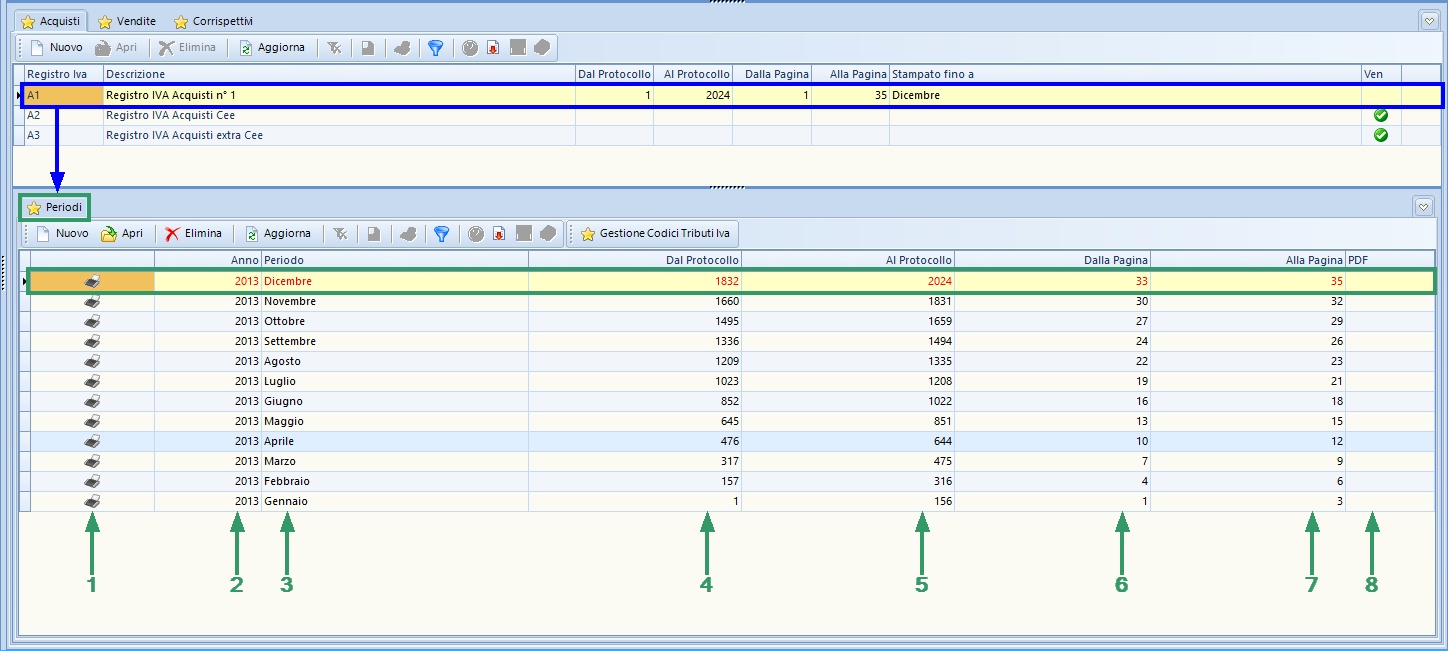Click green check mark in row A2
This screenshot has width=1448, height=651.
click(x=1381, y=116)
